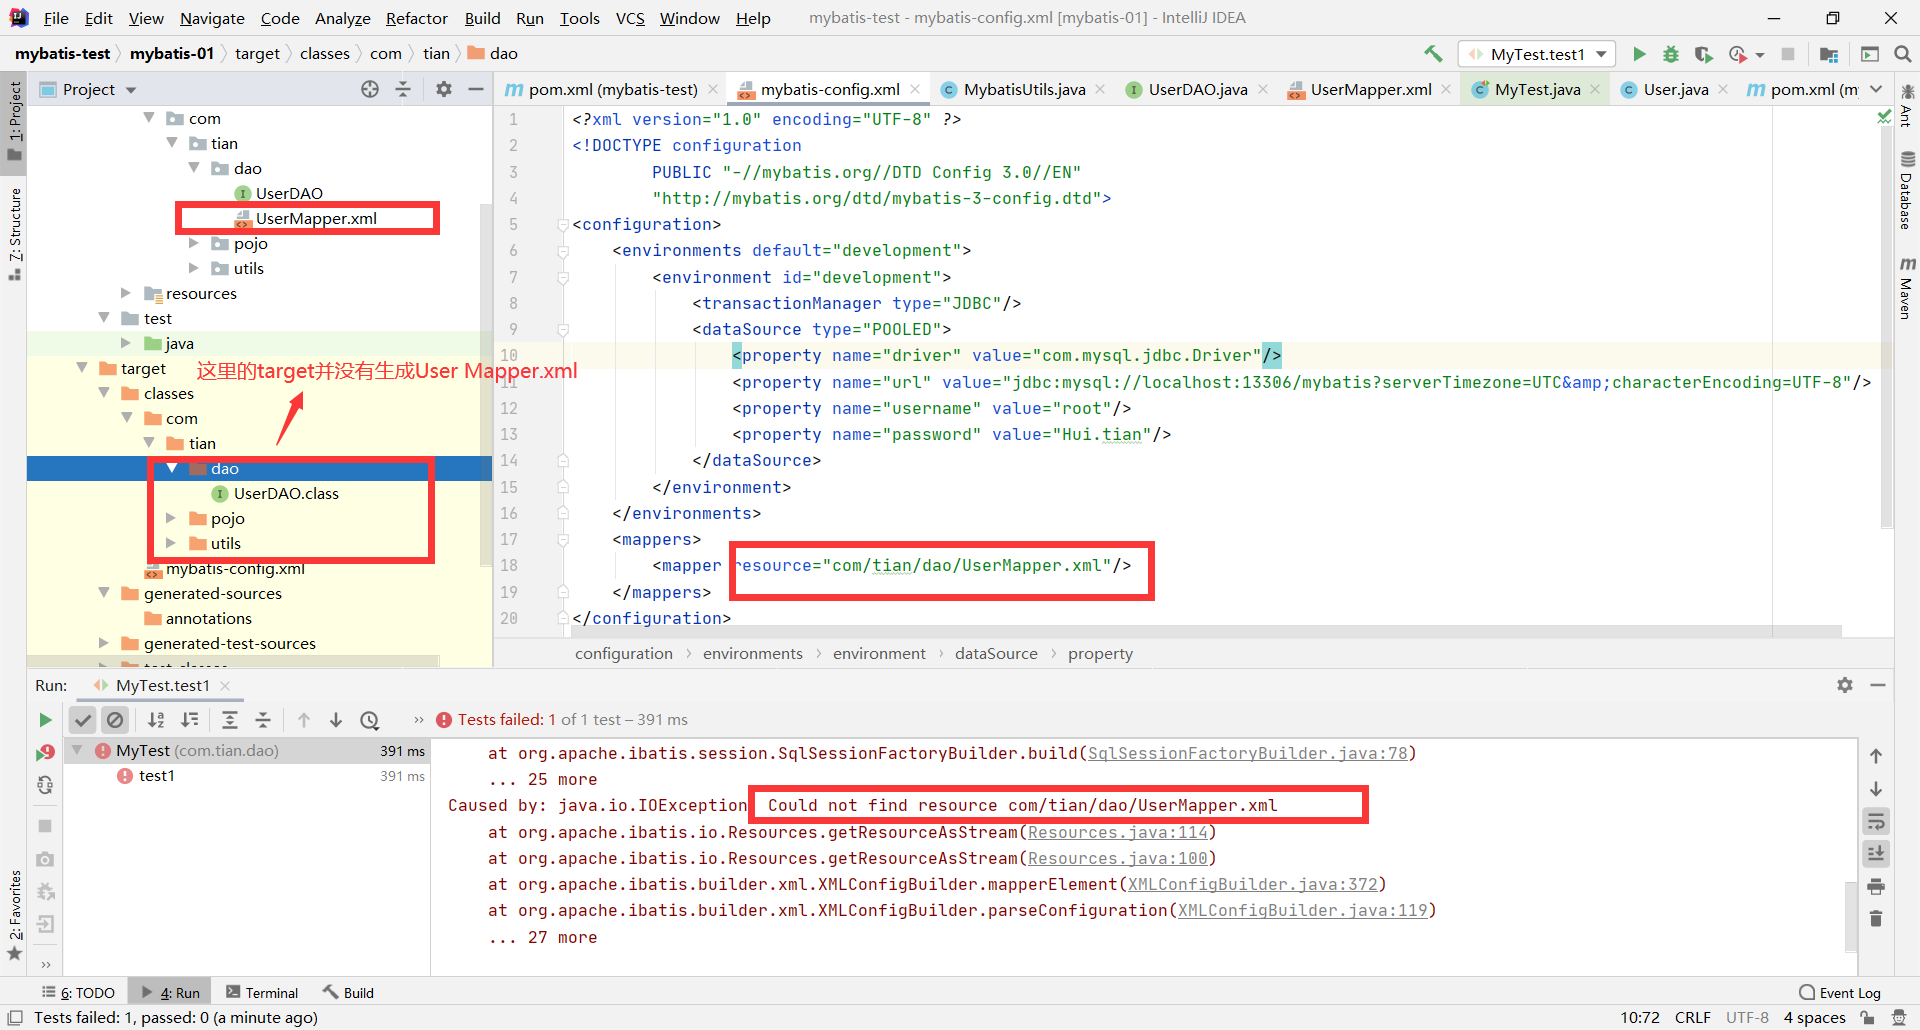This screenshot has height=1030, width=1920.
Task: Switch to UserMapper.xml editor tab
Action: [1370, 89]
